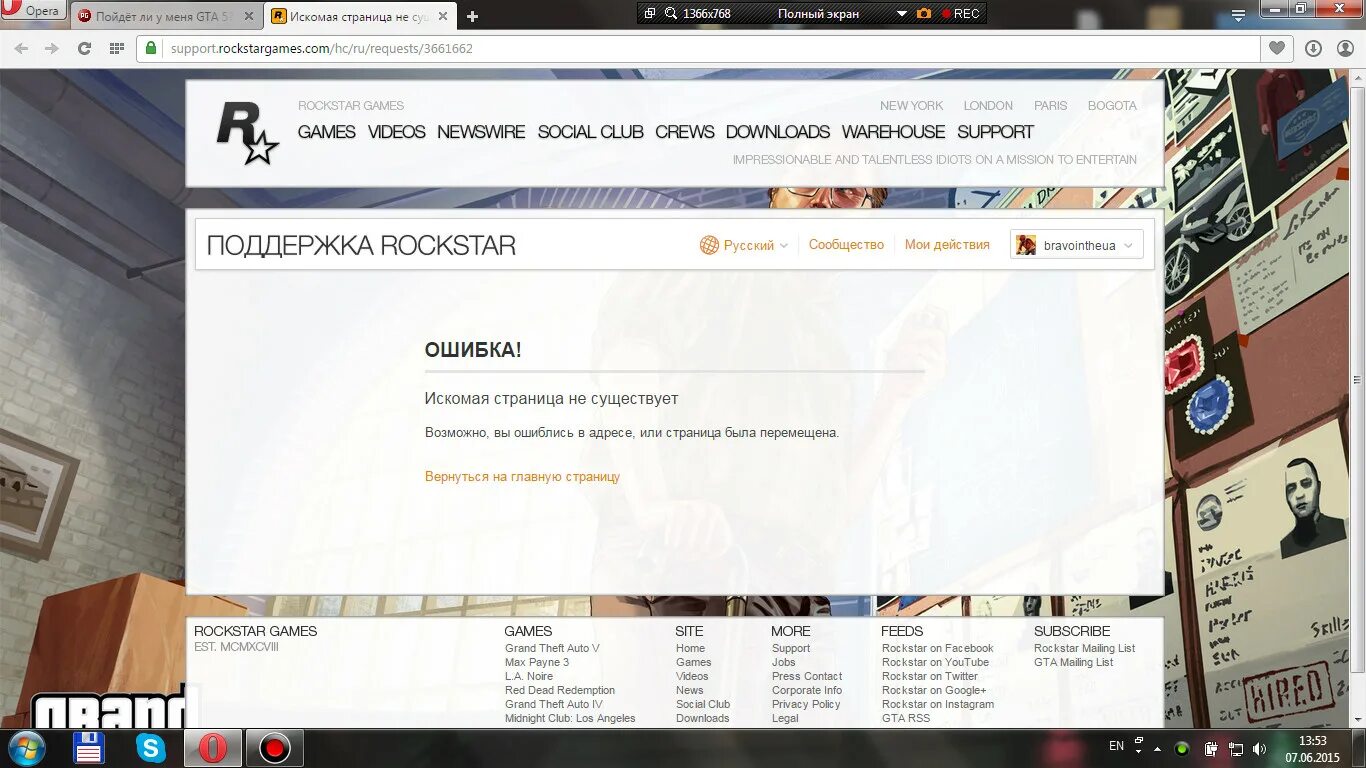Screen dimensions: 1366x768
Task: Select the 'Искомая страница не существует' tab
Action: pyautogui.click(x=360, y=16)
